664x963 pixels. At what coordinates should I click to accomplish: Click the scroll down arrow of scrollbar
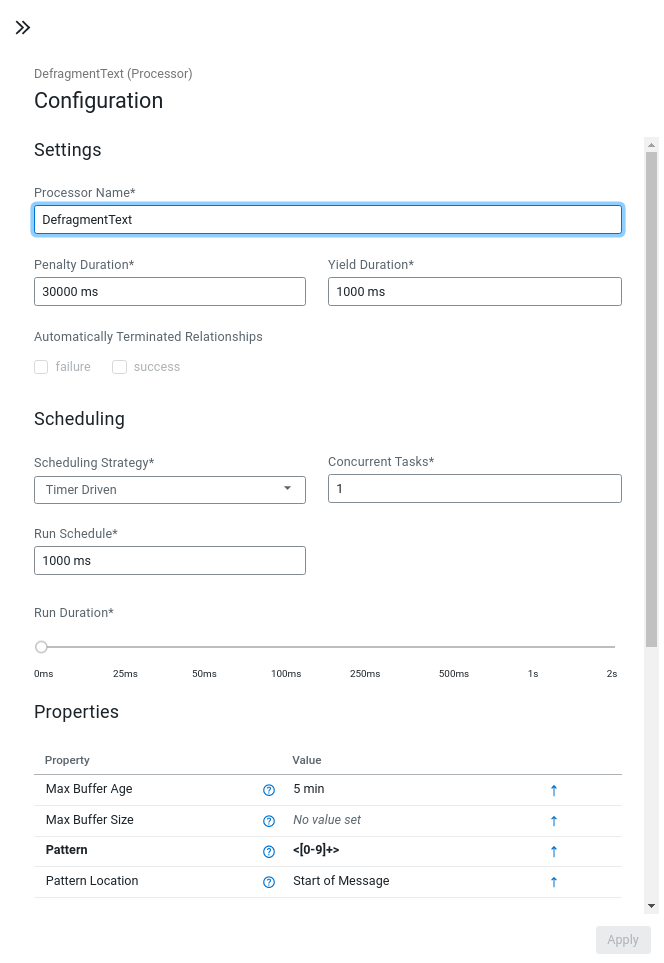[651, 906]
